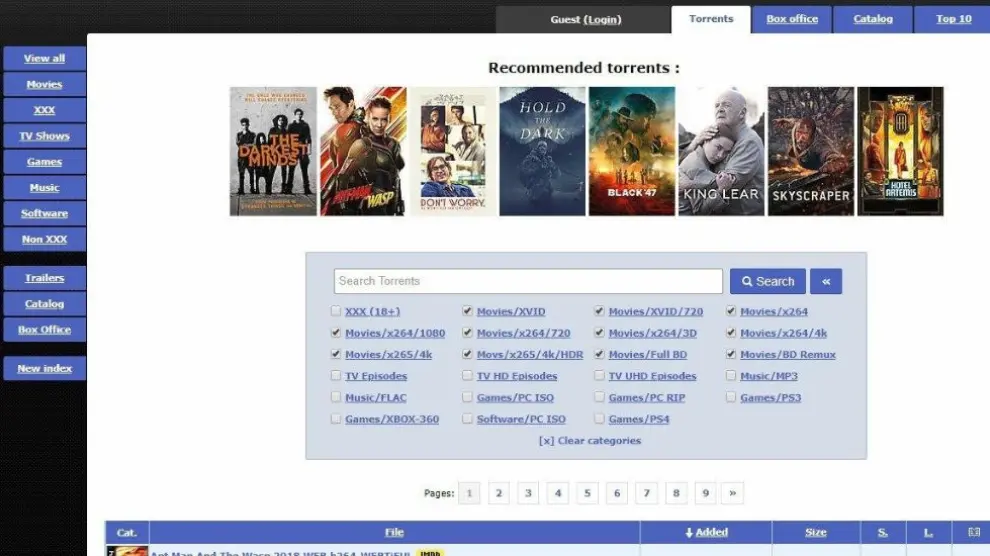Go to next pages with » button
990x556 pixels.
click(733, 493)
